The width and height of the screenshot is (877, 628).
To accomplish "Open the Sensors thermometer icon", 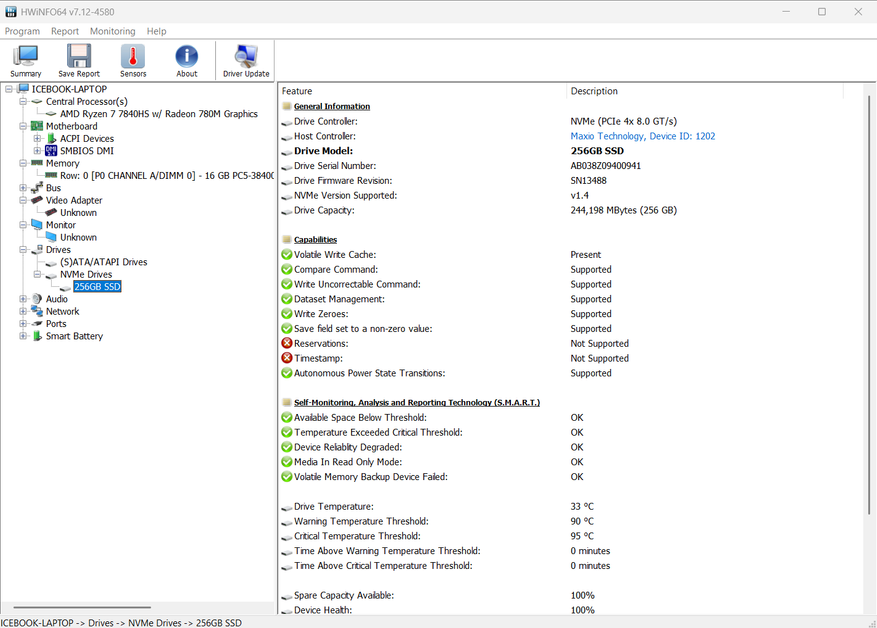I will pyautogui.click(x=133, y=56).
